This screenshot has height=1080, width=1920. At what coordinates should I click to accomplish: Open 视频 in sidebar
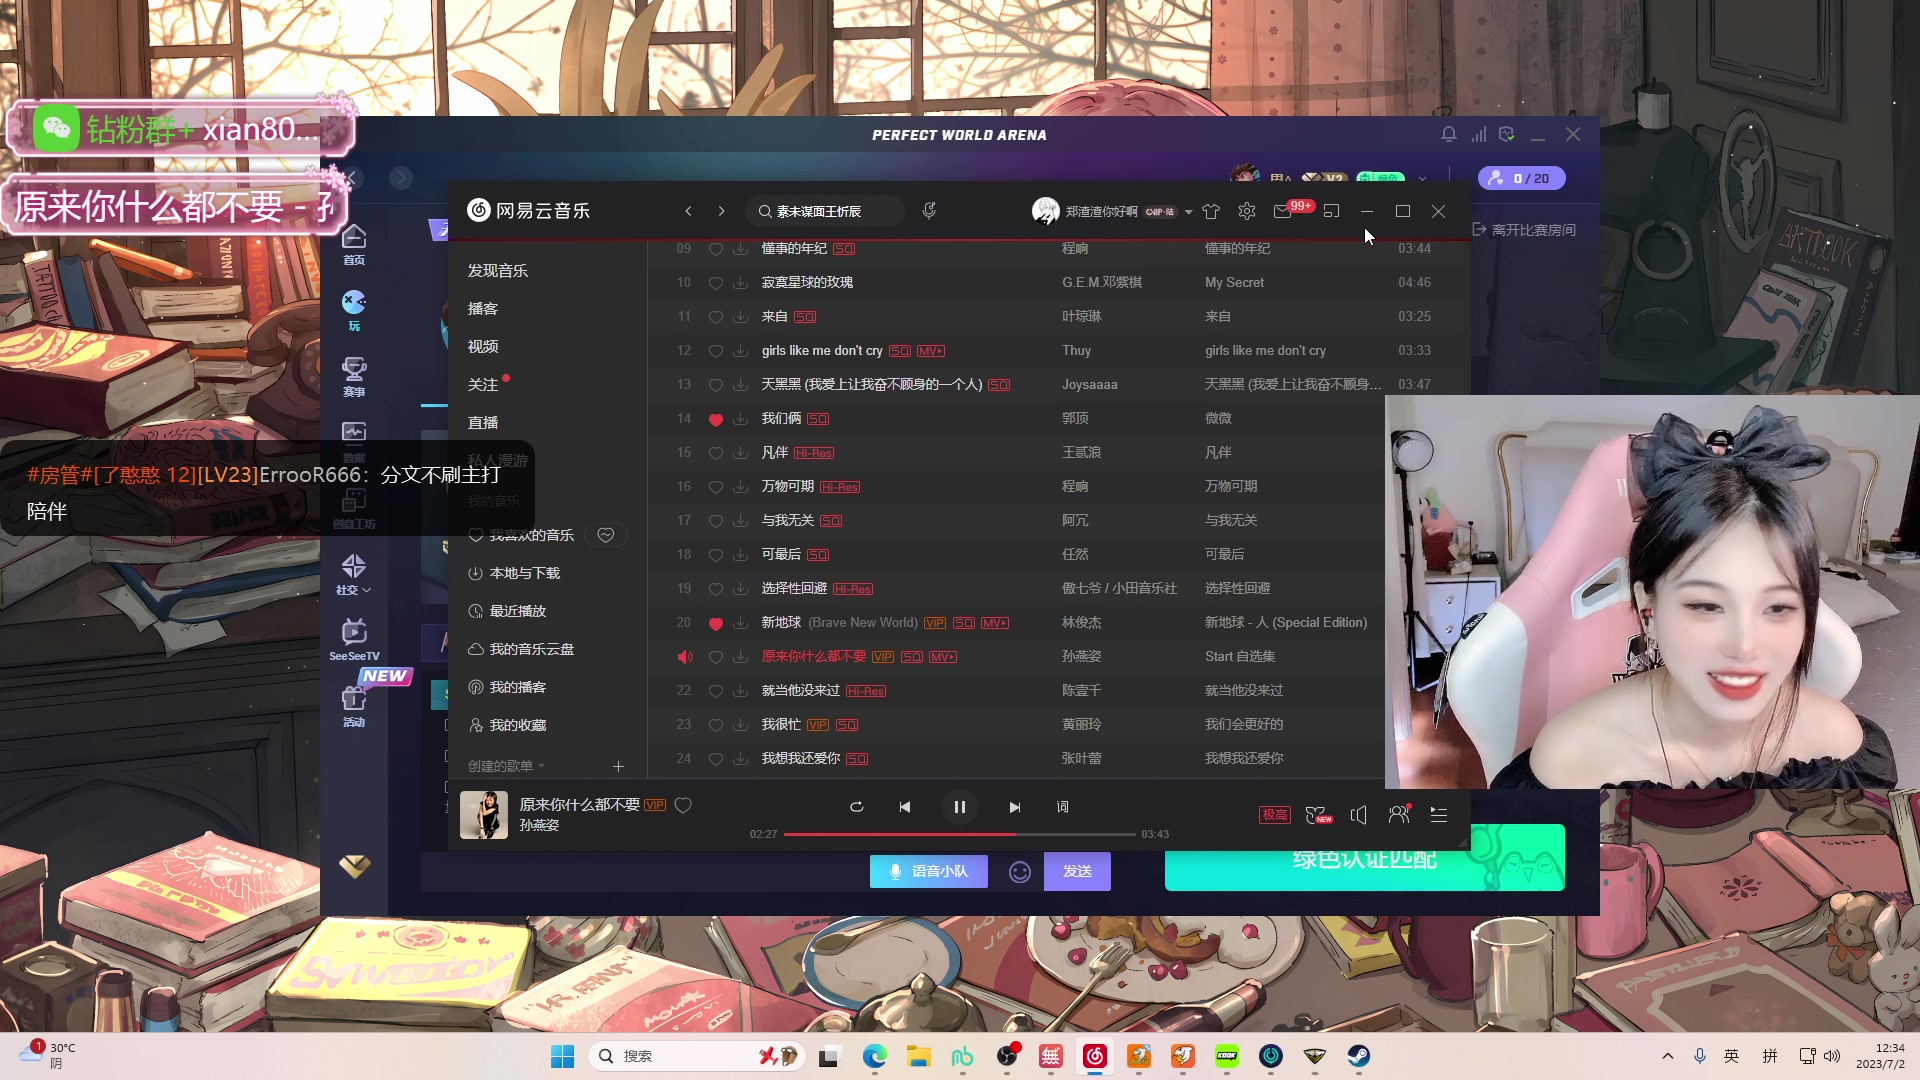point(483,347)
